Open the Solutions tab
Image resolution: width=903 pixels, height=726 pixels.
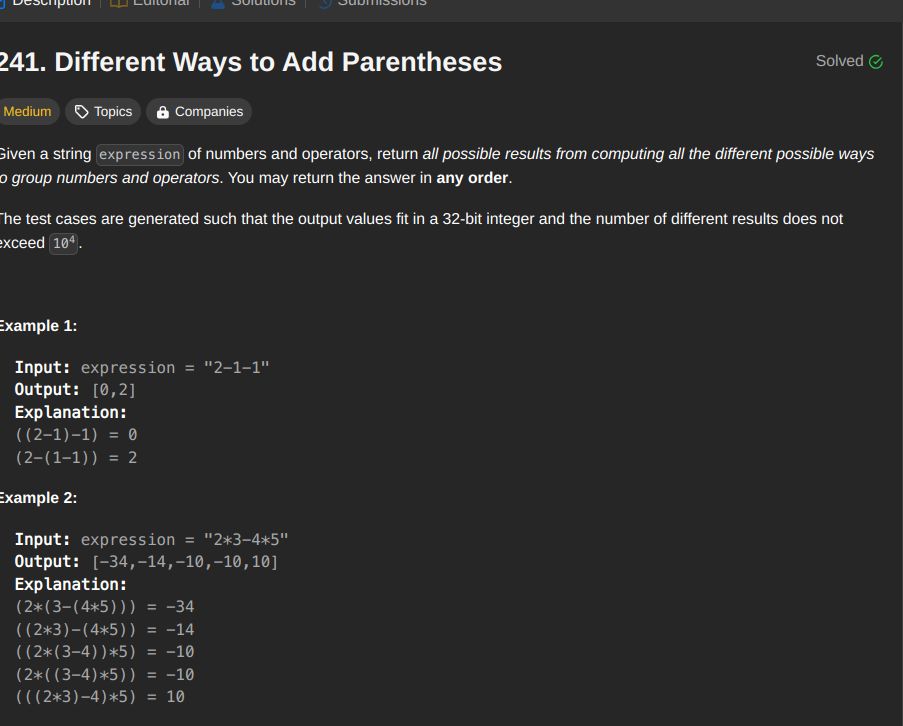pyautogui.click(x=253, y=3)
